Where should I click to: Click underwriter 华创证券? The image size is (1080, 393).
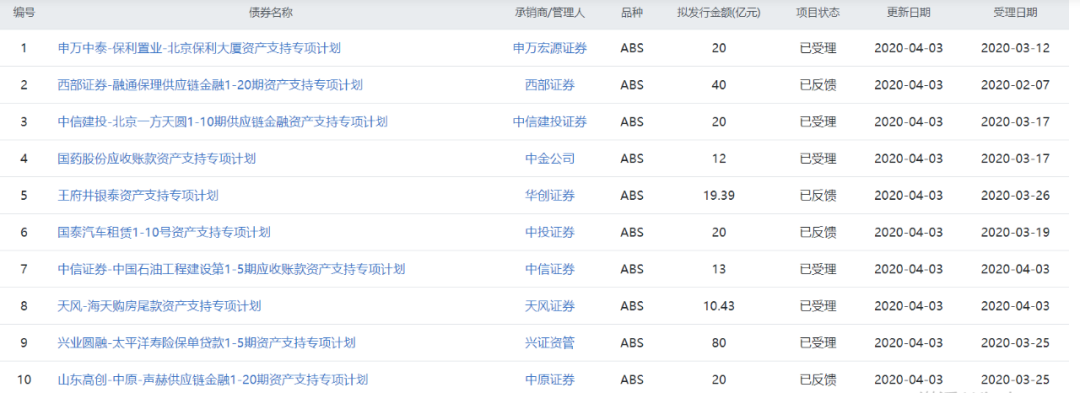[550, 195]
